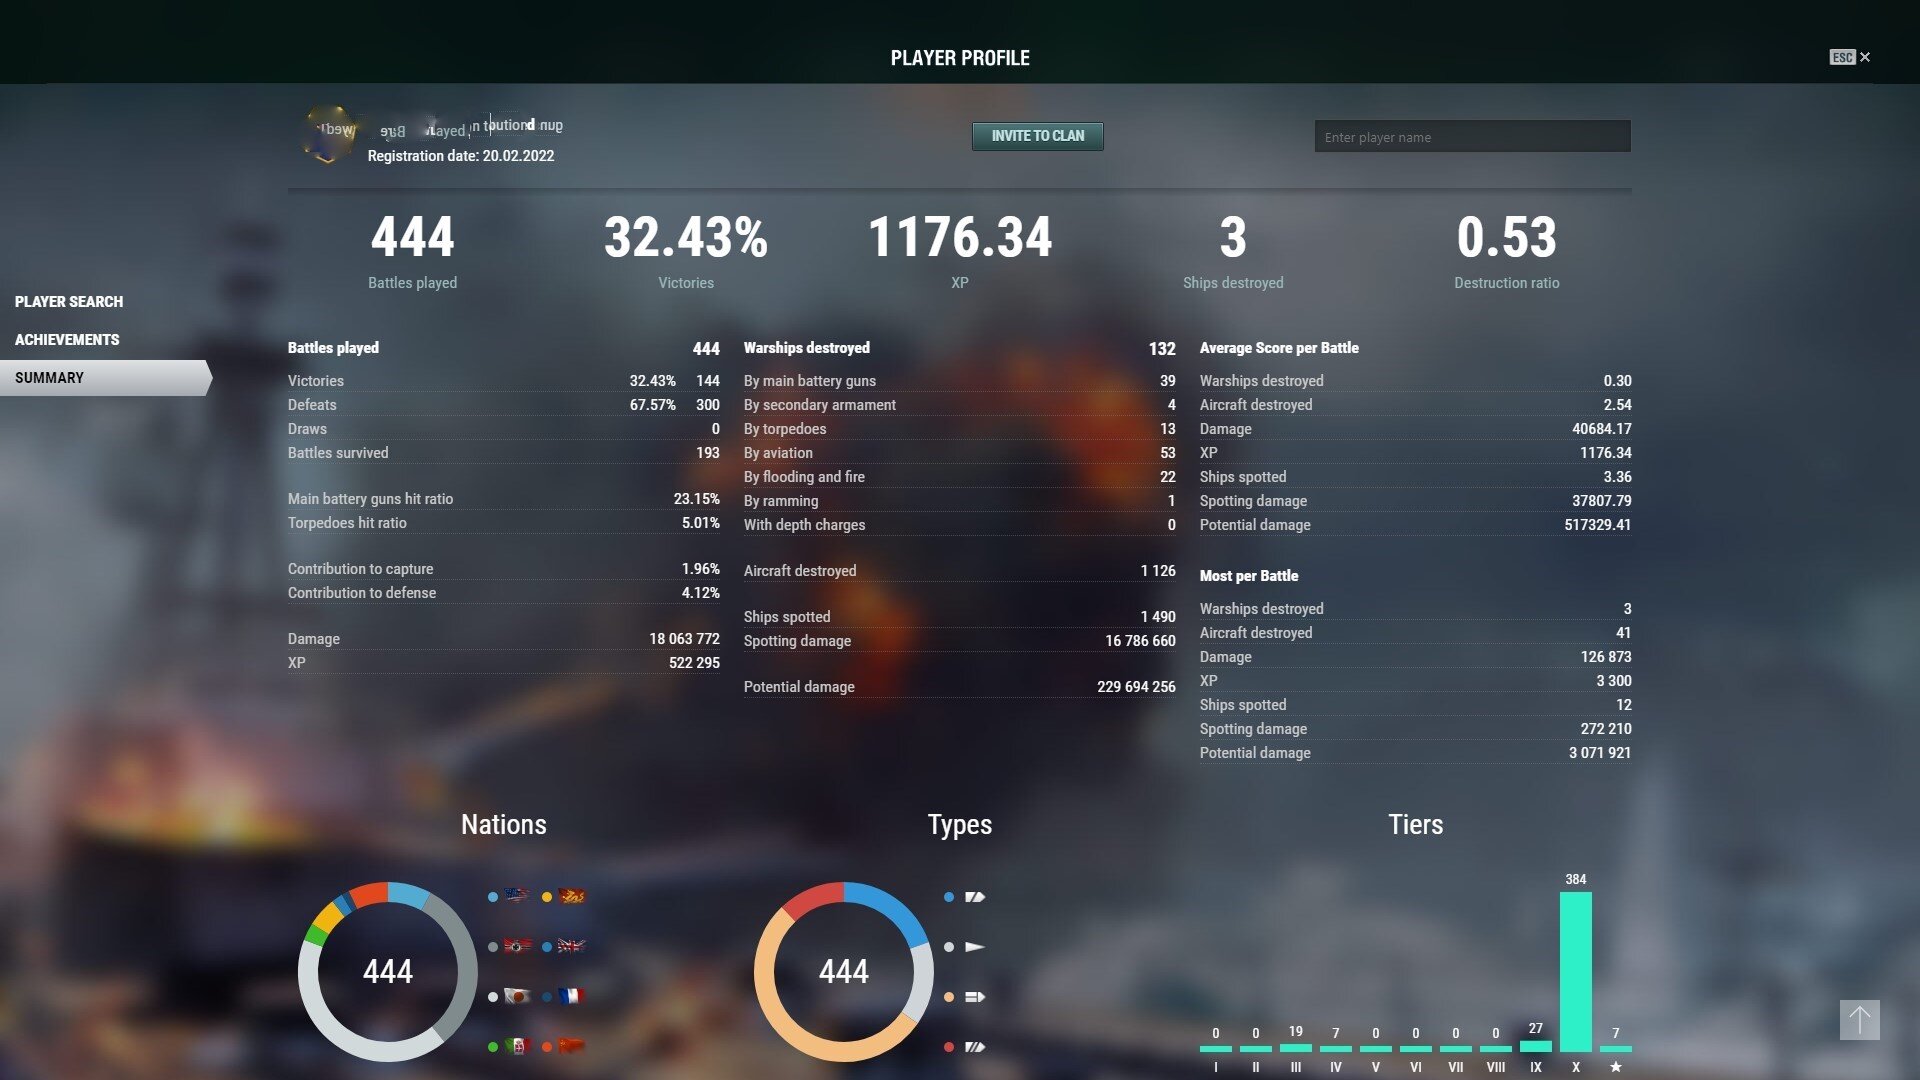This screenshot has height=1080, width=1920.
Task: Select the German flag in Nations legend
Action: pyautogui.click(x=516, y=946)
